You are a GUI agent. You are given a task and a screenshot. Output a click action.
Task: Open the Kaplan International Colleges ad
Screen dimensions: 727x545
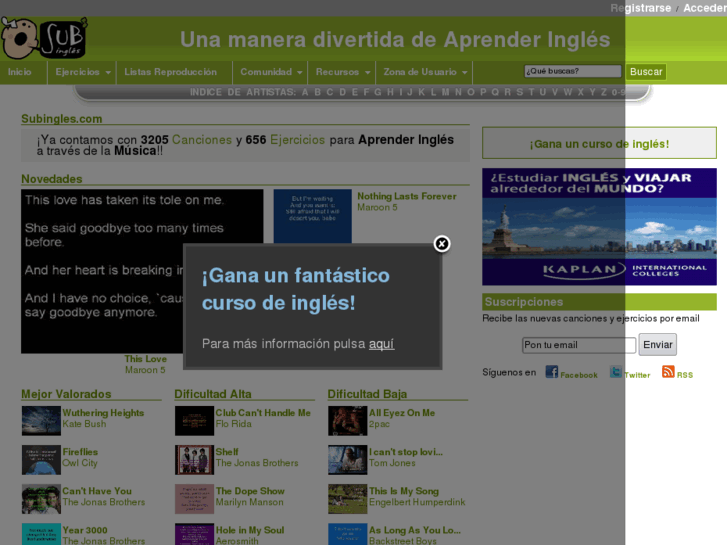coord(599,227)
